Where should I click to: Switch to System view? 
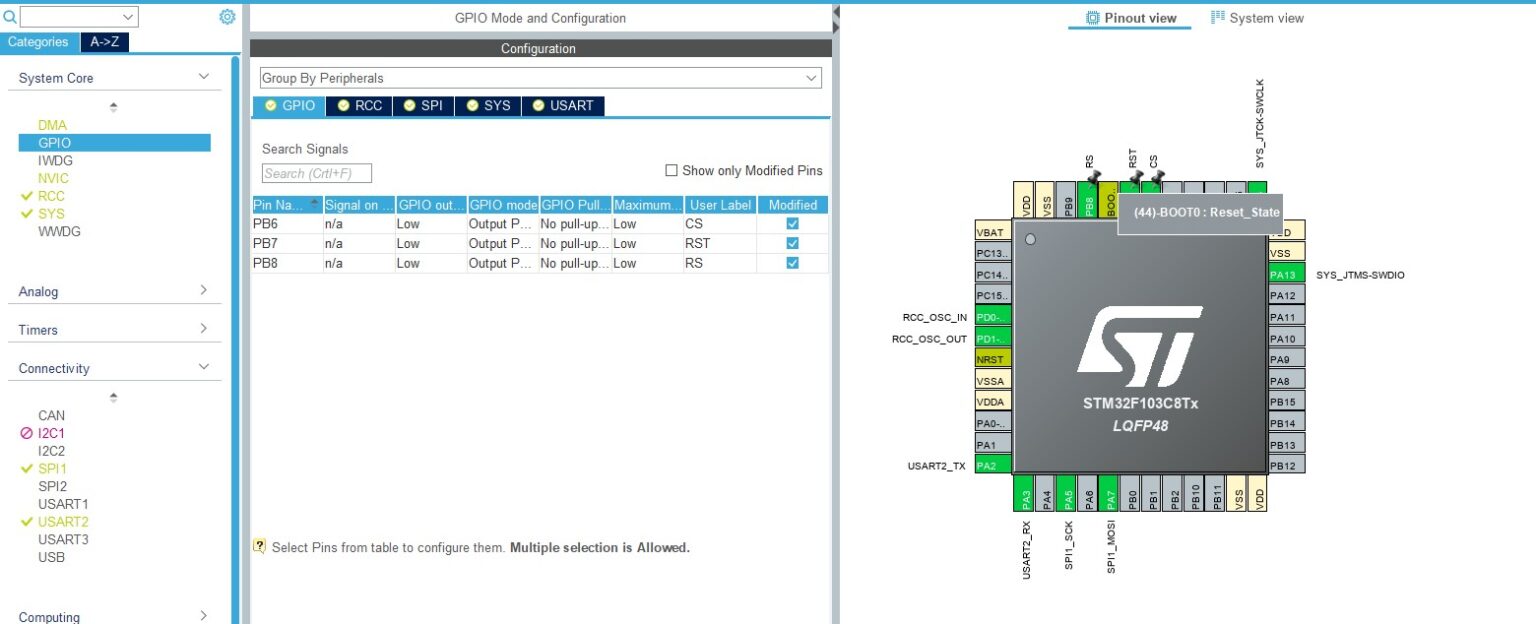[1257, 18]
